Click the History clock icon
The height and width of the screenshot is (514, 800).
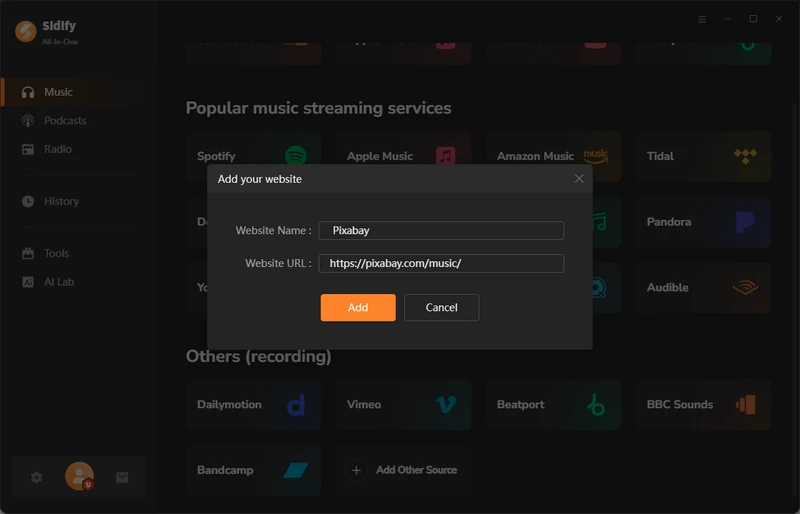(28, 201)
